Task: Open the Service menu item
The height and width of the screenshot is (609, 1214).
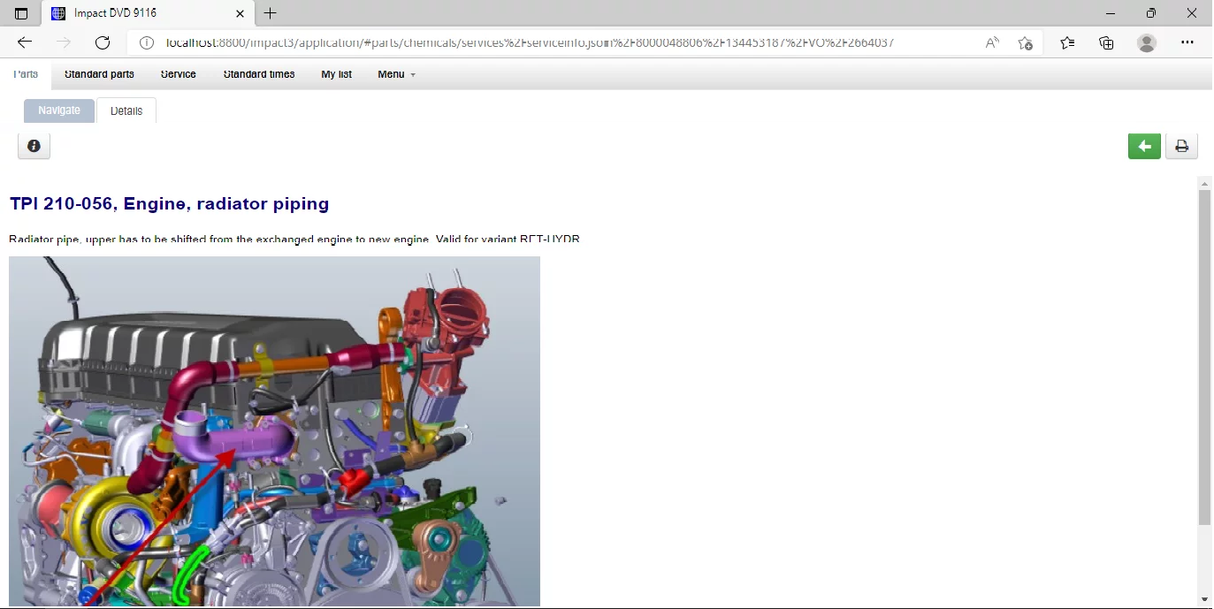Action: pos(178,74)
